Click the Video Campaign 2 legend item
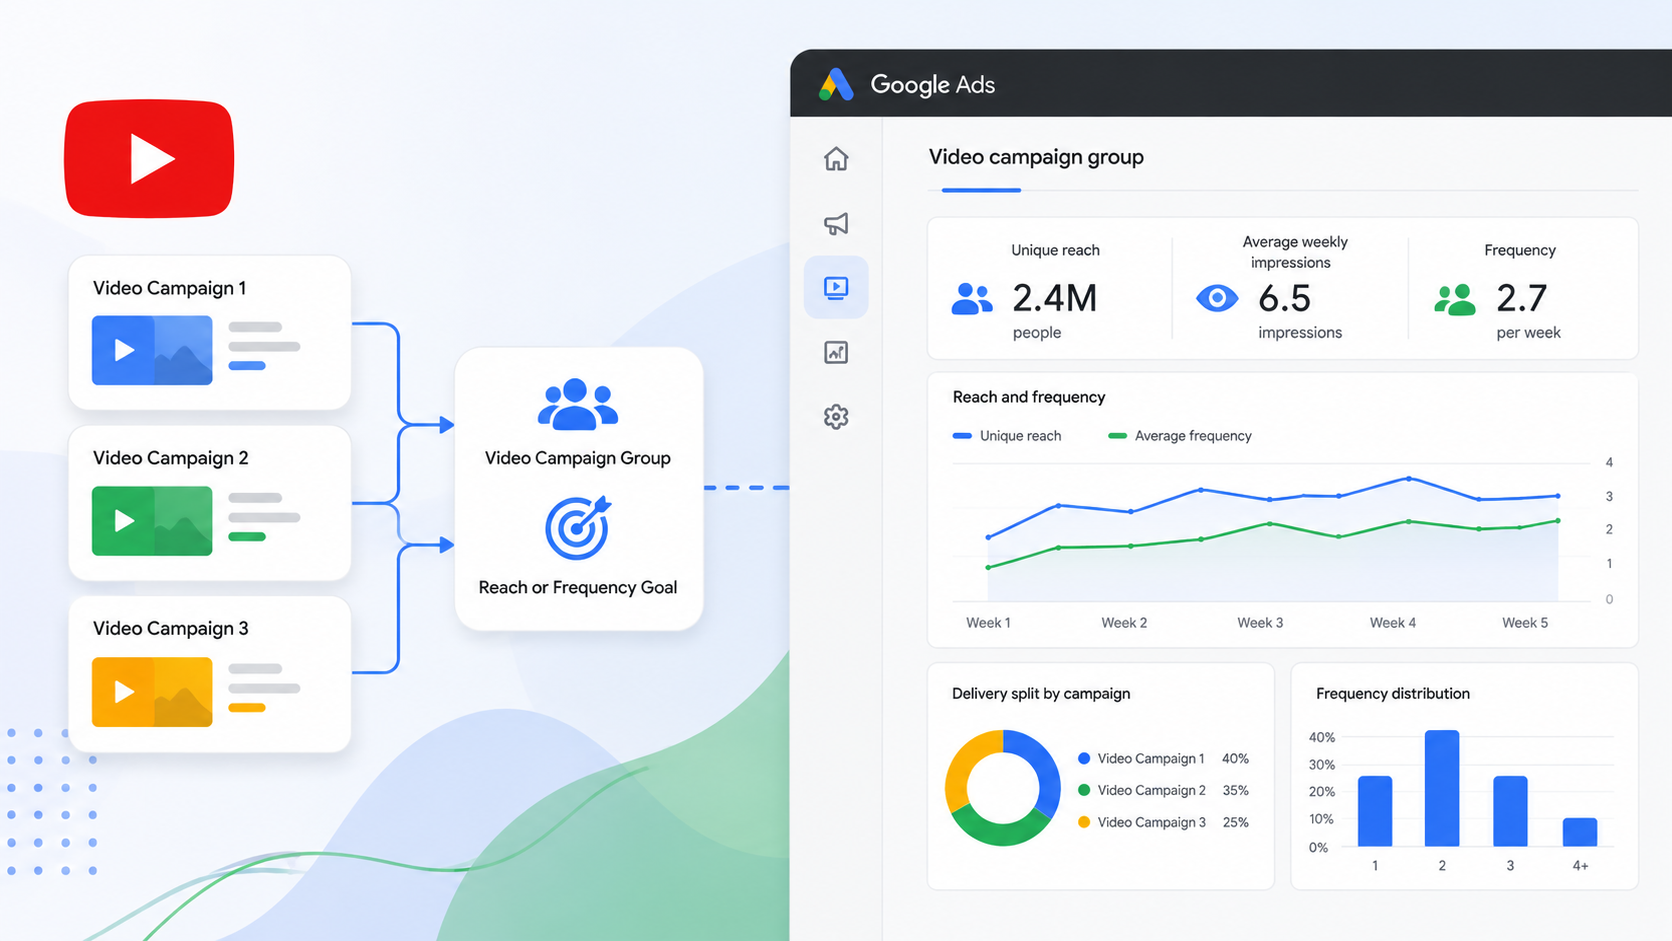Screen dimensions: 1672x941 pos(1142,790)
